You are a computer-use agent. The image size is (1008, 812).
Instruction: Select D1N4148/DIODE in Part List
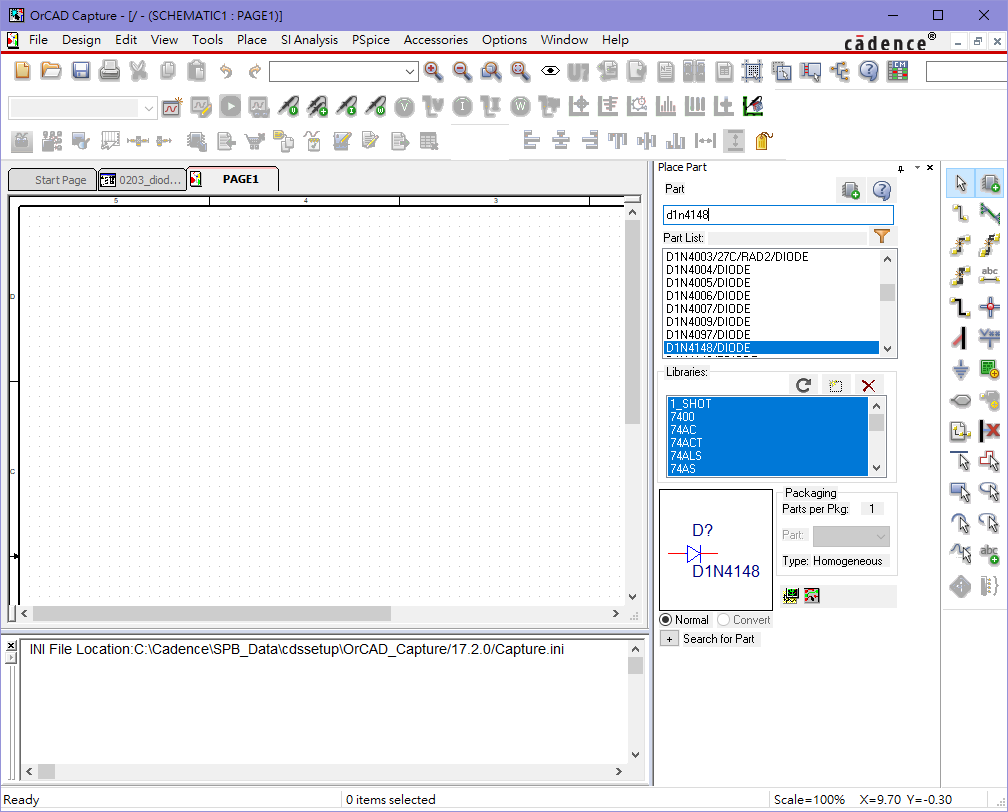(x=771, y=348)
